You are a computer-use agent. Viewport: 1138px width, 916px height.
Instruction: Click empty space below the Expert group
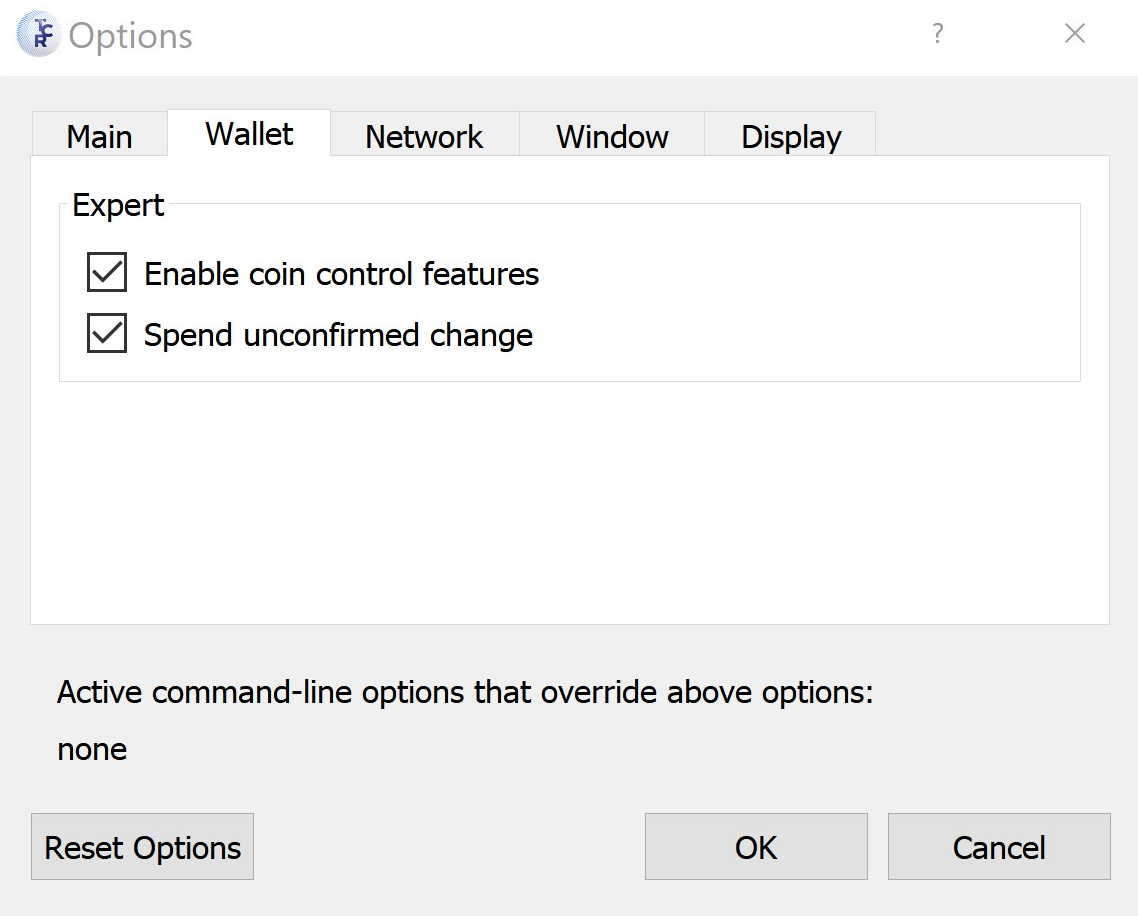[570, 501]
